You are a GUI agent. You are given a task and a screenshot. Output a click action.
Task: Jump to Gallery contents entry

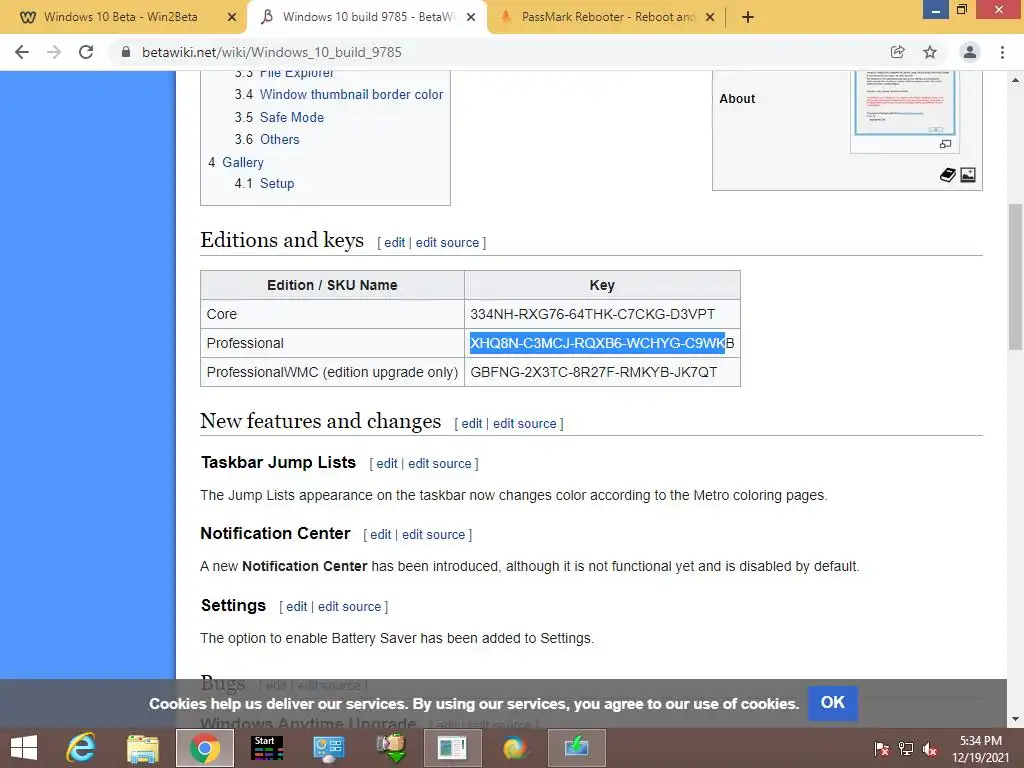242,163
